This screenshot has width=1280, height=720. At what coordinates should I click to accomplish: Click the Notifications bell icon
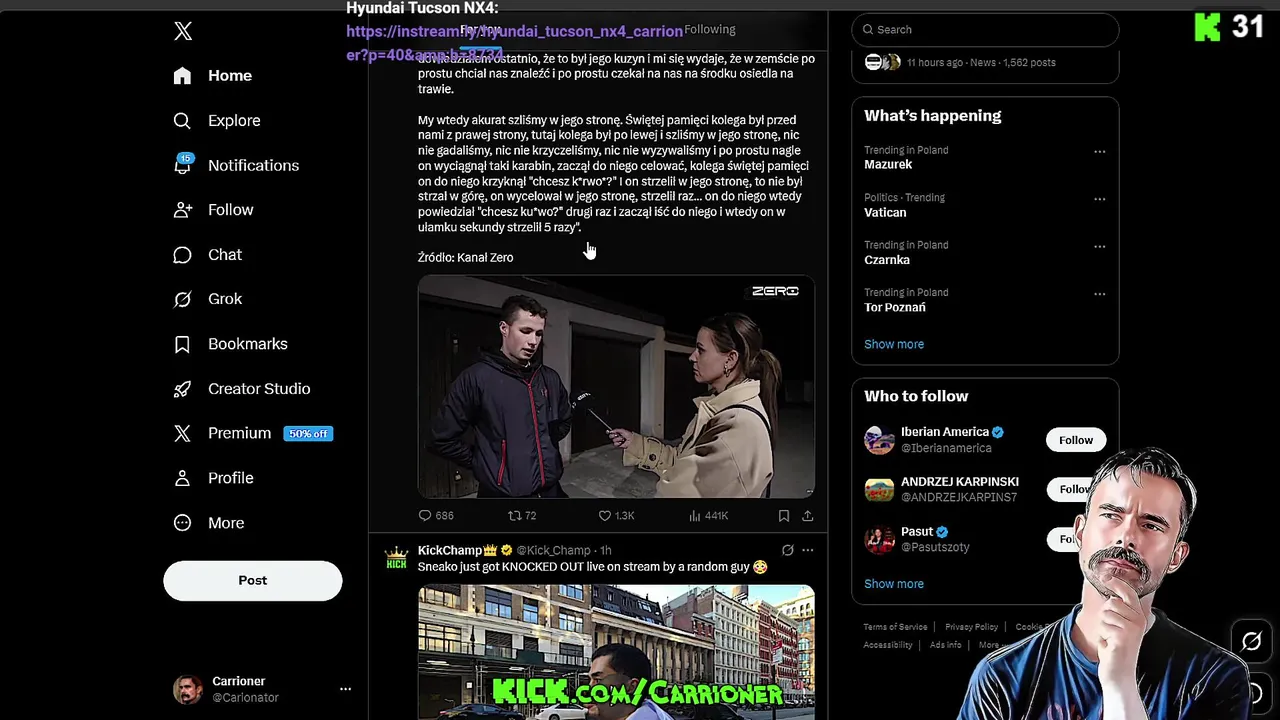pos(182,166)
